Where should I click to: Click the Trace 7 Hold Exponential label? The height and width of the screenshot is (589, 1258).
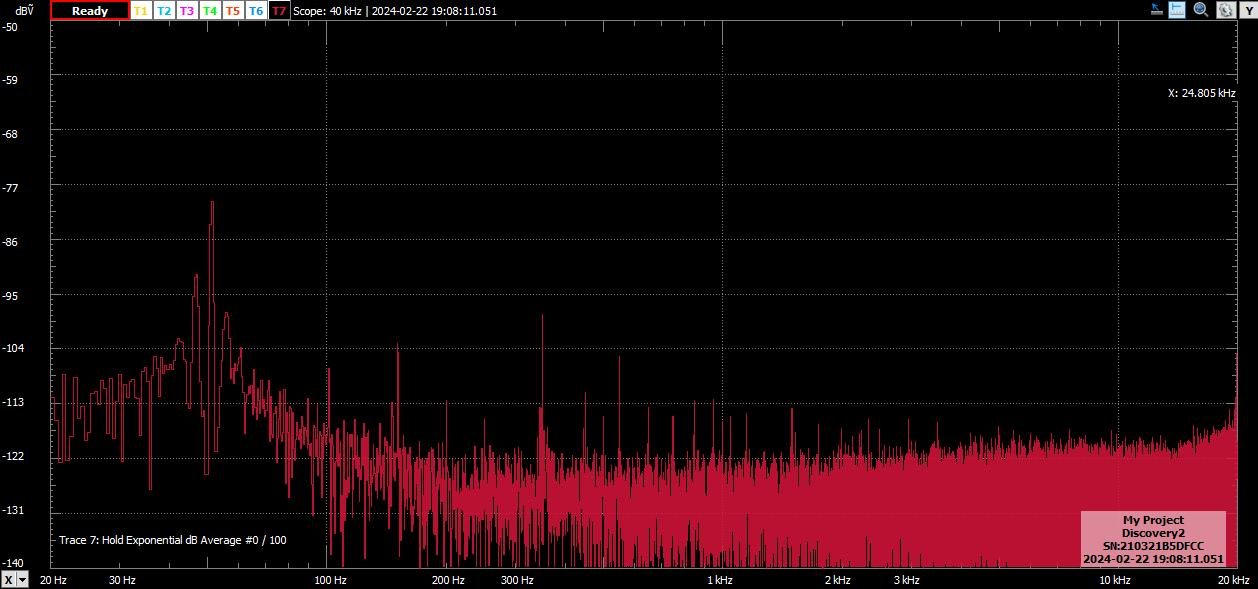pos(172,540)
